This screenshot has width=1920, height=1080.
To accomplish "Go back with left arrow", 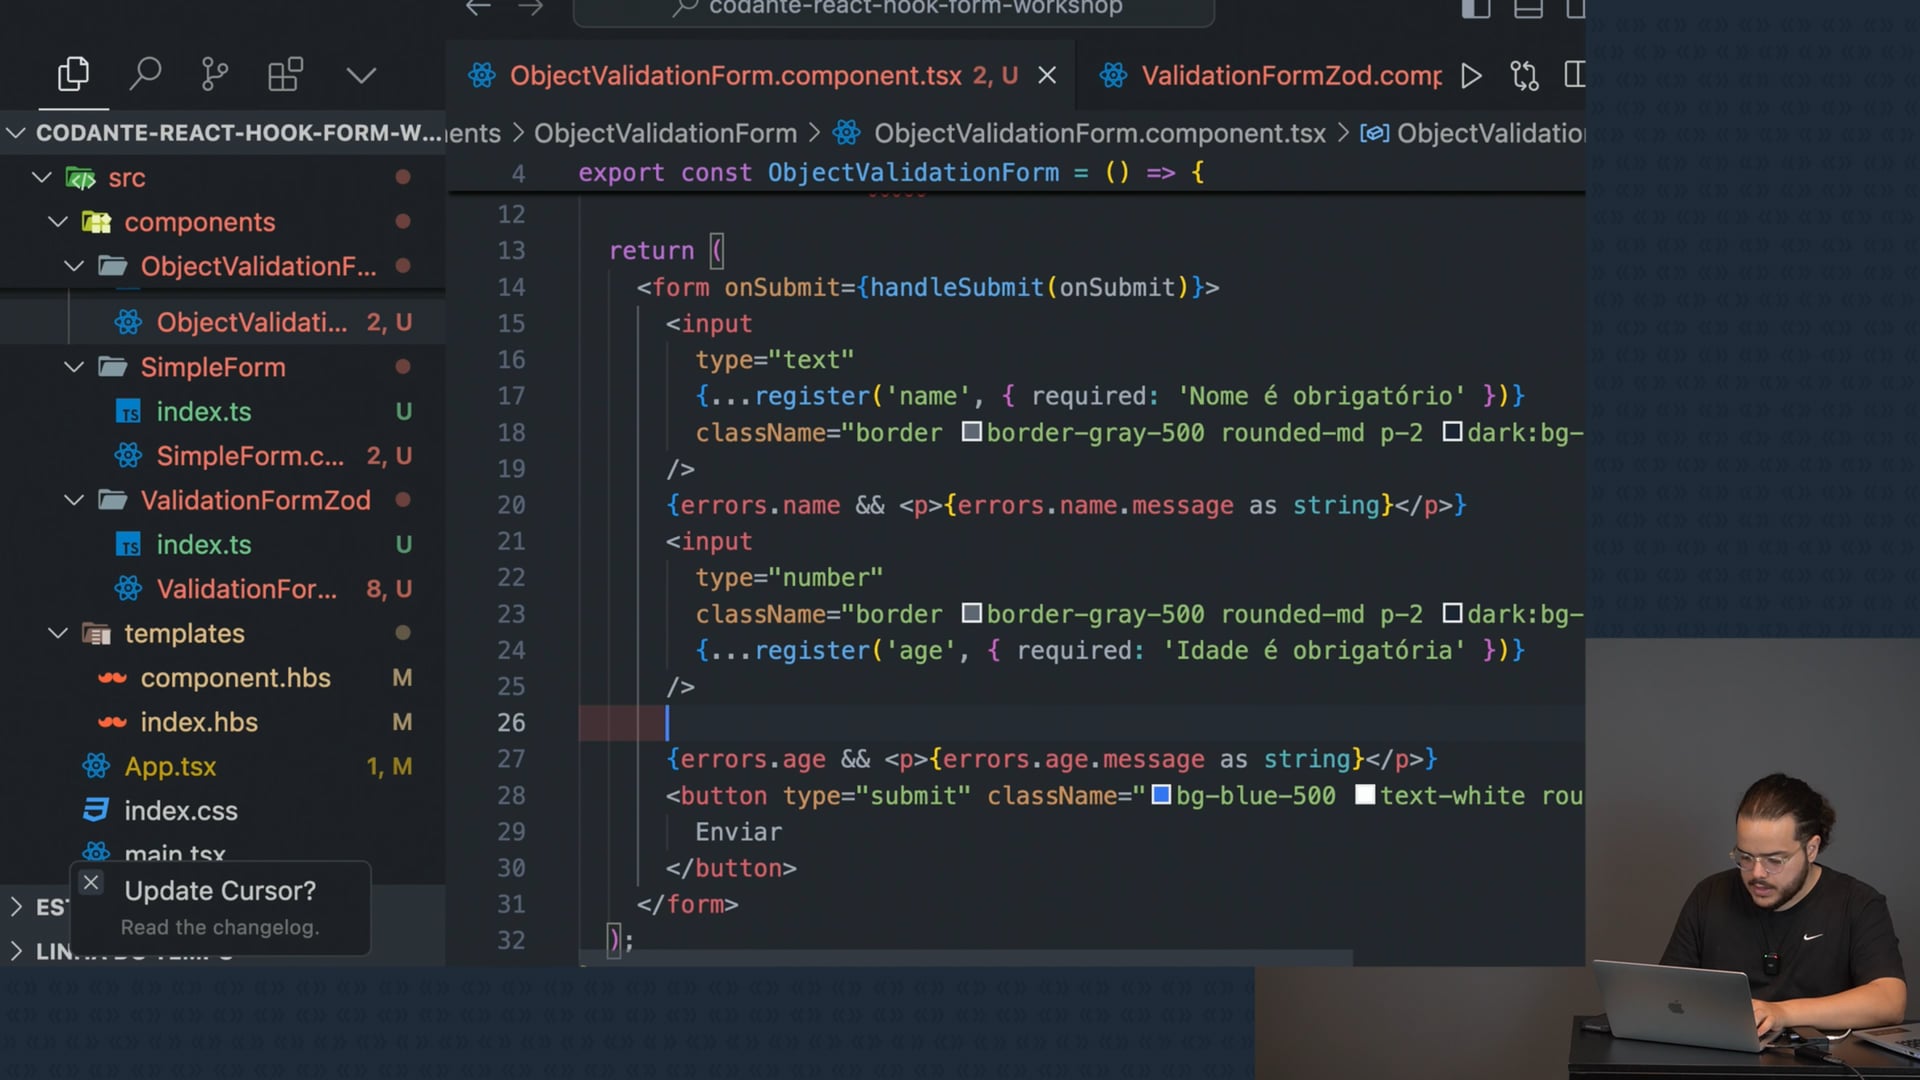I will click(x=478, y=8).
